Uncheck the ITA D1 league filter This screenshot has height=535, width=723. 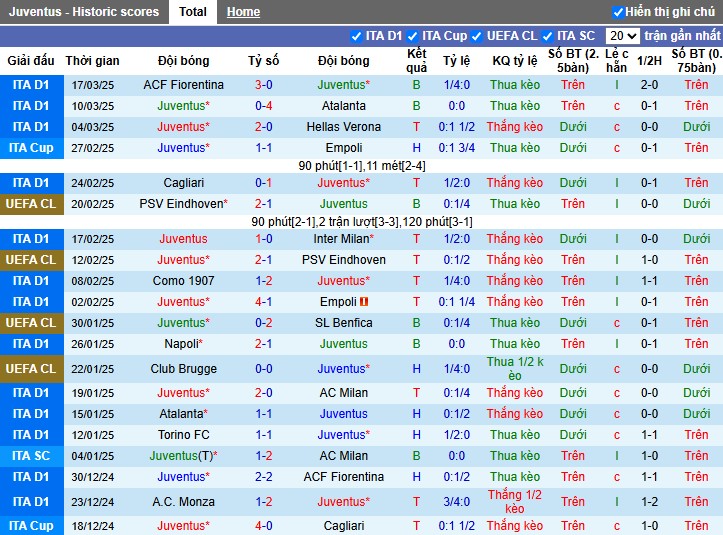pyautogui.click(x=356, y=36)
